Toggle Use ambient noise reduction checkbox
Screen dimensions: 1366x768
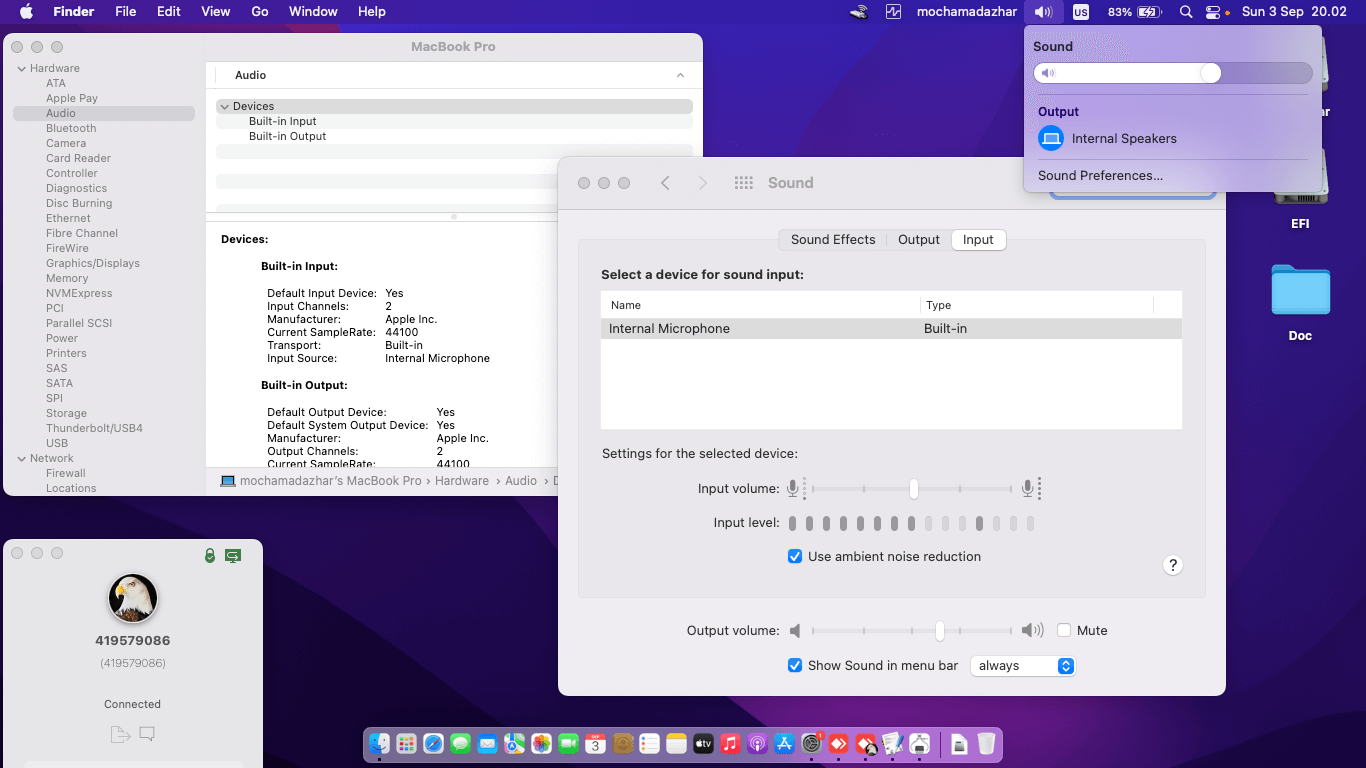(795, 557)
